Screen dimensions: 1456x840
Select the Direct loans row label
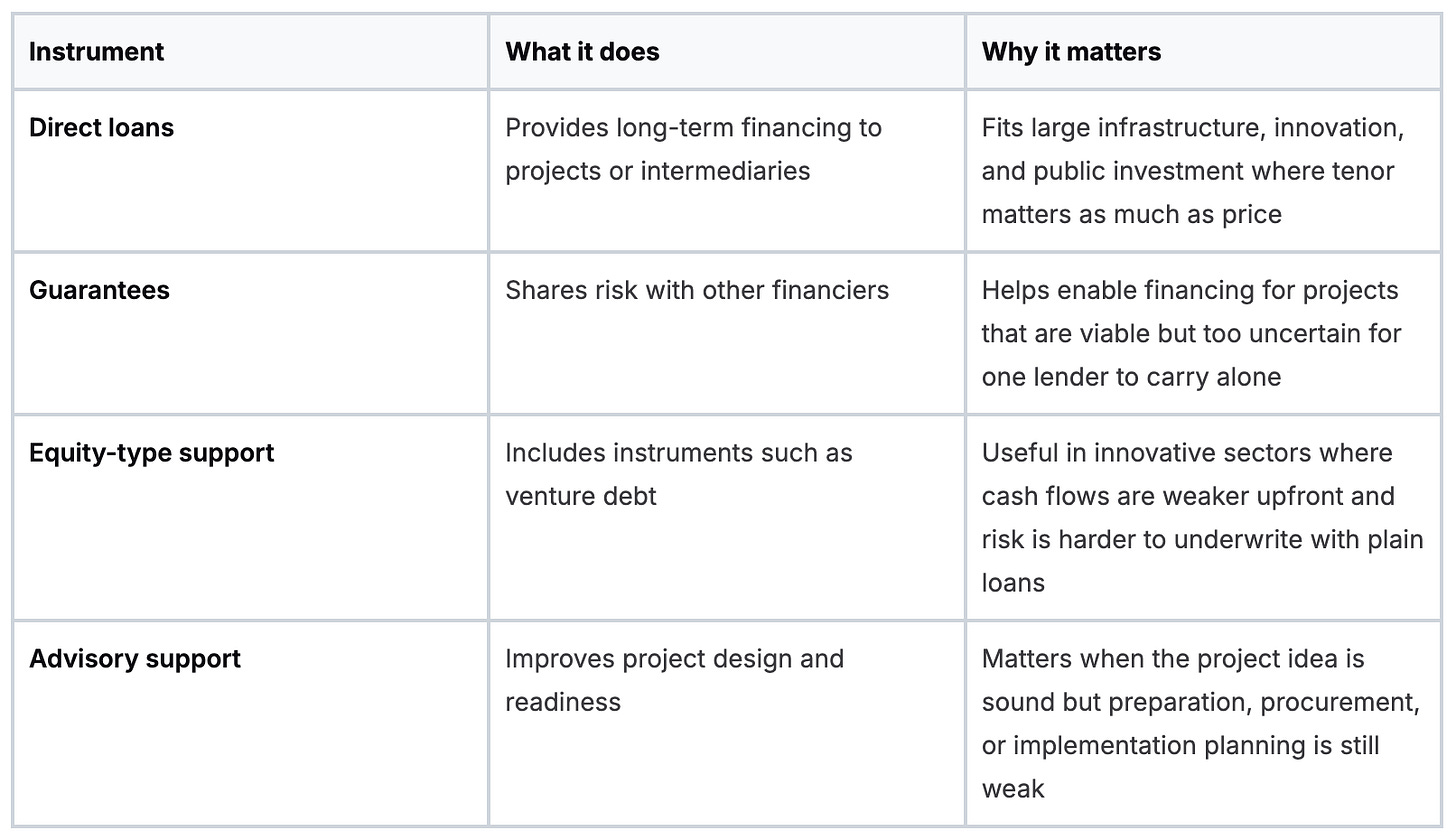[101, 128]
